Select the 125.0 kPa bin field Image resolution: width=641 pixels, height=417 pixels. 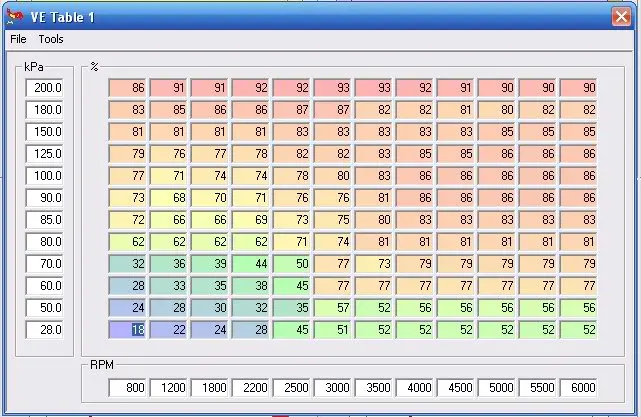click(x=45, y=154)
